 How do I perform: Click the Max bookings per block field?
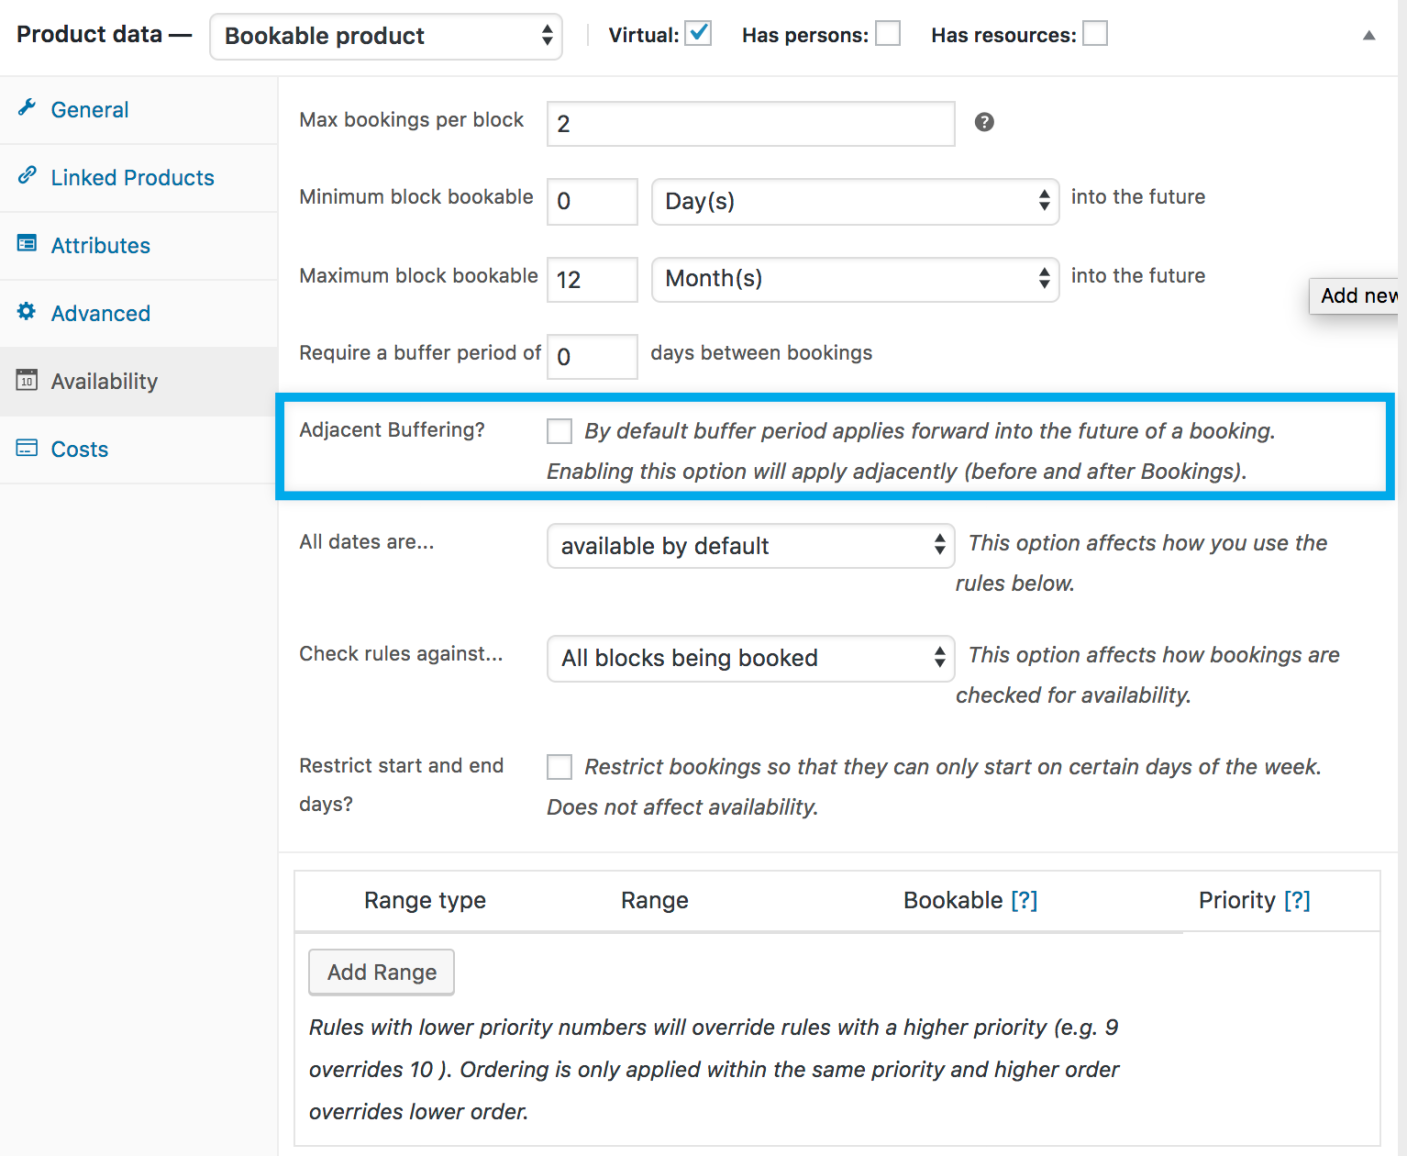(x=750, y=123)
